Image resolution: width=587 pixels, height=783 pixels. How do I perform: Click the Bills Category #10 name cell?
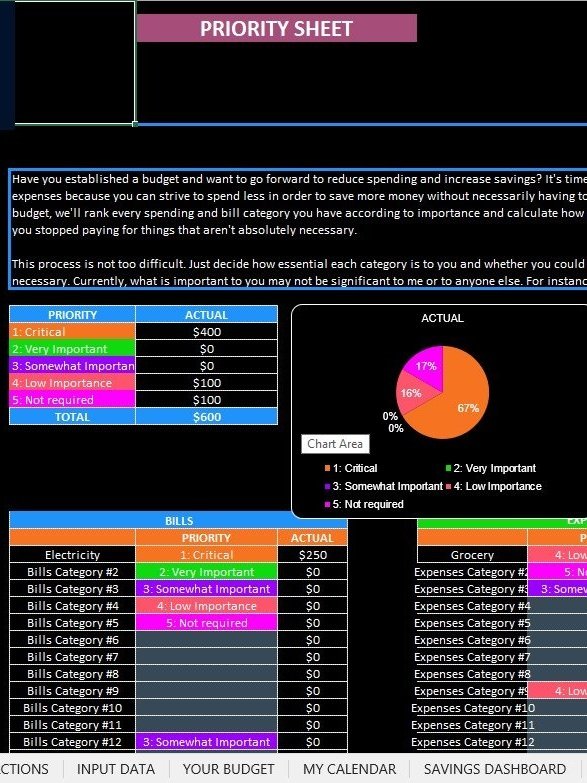coord(72,708)
